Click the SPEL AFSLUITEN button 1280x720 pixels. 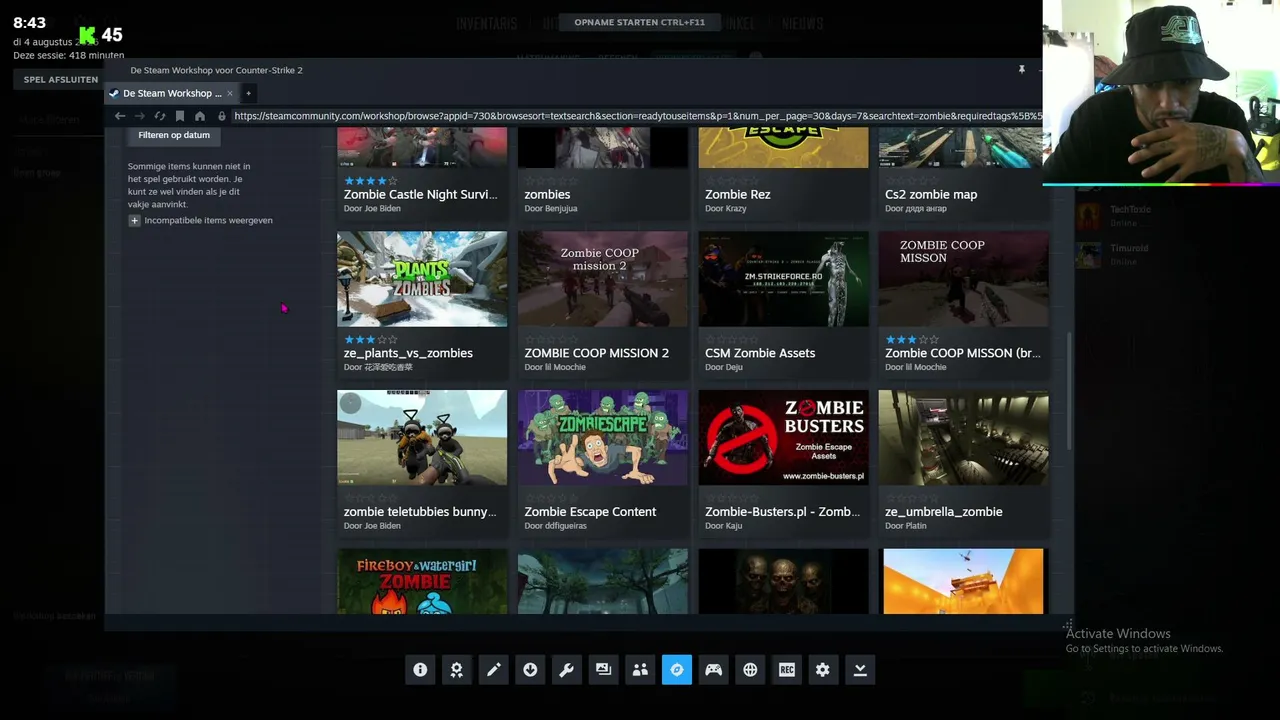[61, 79]
